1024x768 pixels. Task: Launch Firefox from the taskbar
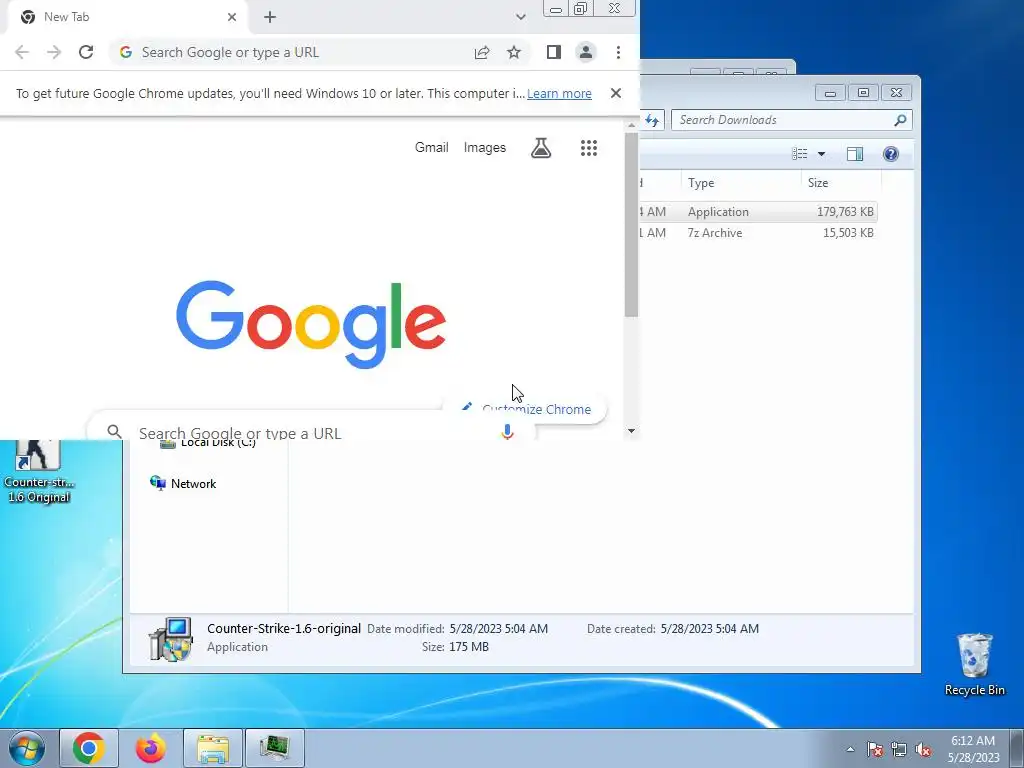point(150,748)
